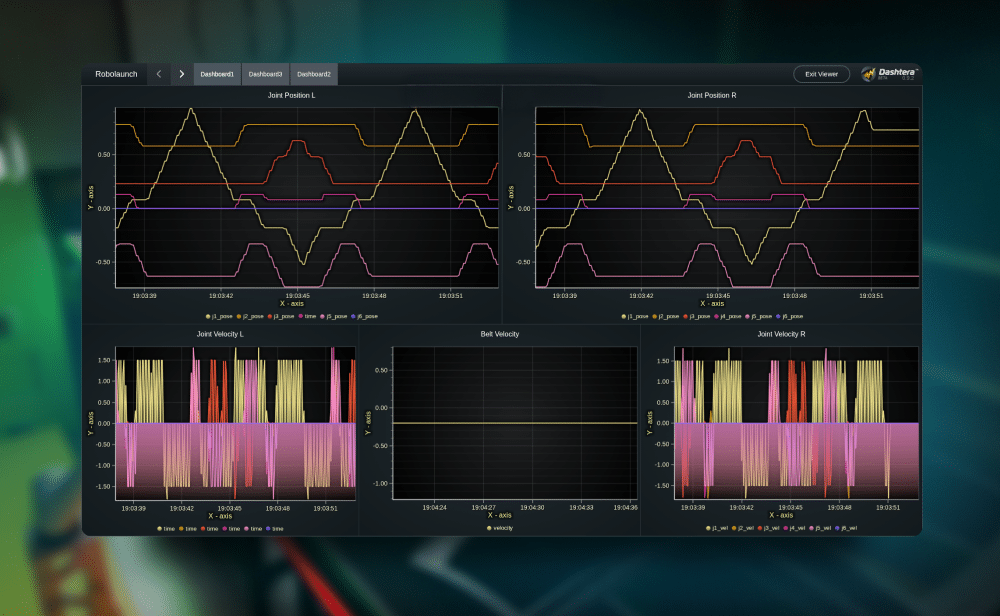Click the Dashtera logo
Image resolution: width=1000 pixels, height=616 pixels.
[x=888, y=74]
